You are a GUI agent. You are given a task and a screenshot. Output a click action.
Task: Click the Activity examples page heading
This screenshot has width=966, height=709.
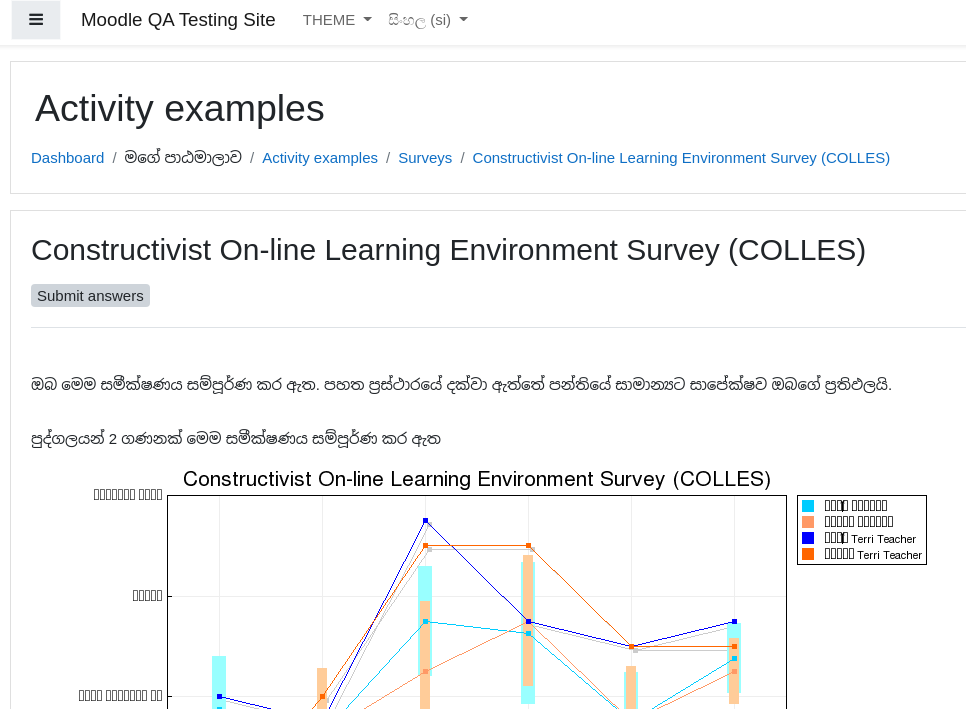(179, 108)
